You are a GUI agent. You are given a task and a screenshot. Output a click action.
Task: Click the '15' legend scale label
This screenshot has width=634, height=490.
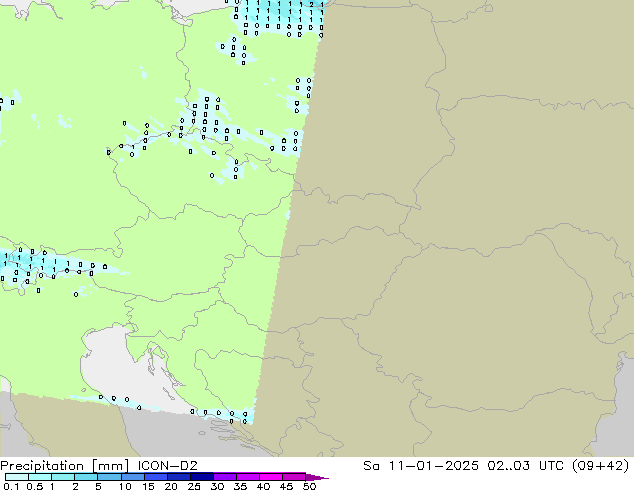pyautogui.click(x=148, y=486)
